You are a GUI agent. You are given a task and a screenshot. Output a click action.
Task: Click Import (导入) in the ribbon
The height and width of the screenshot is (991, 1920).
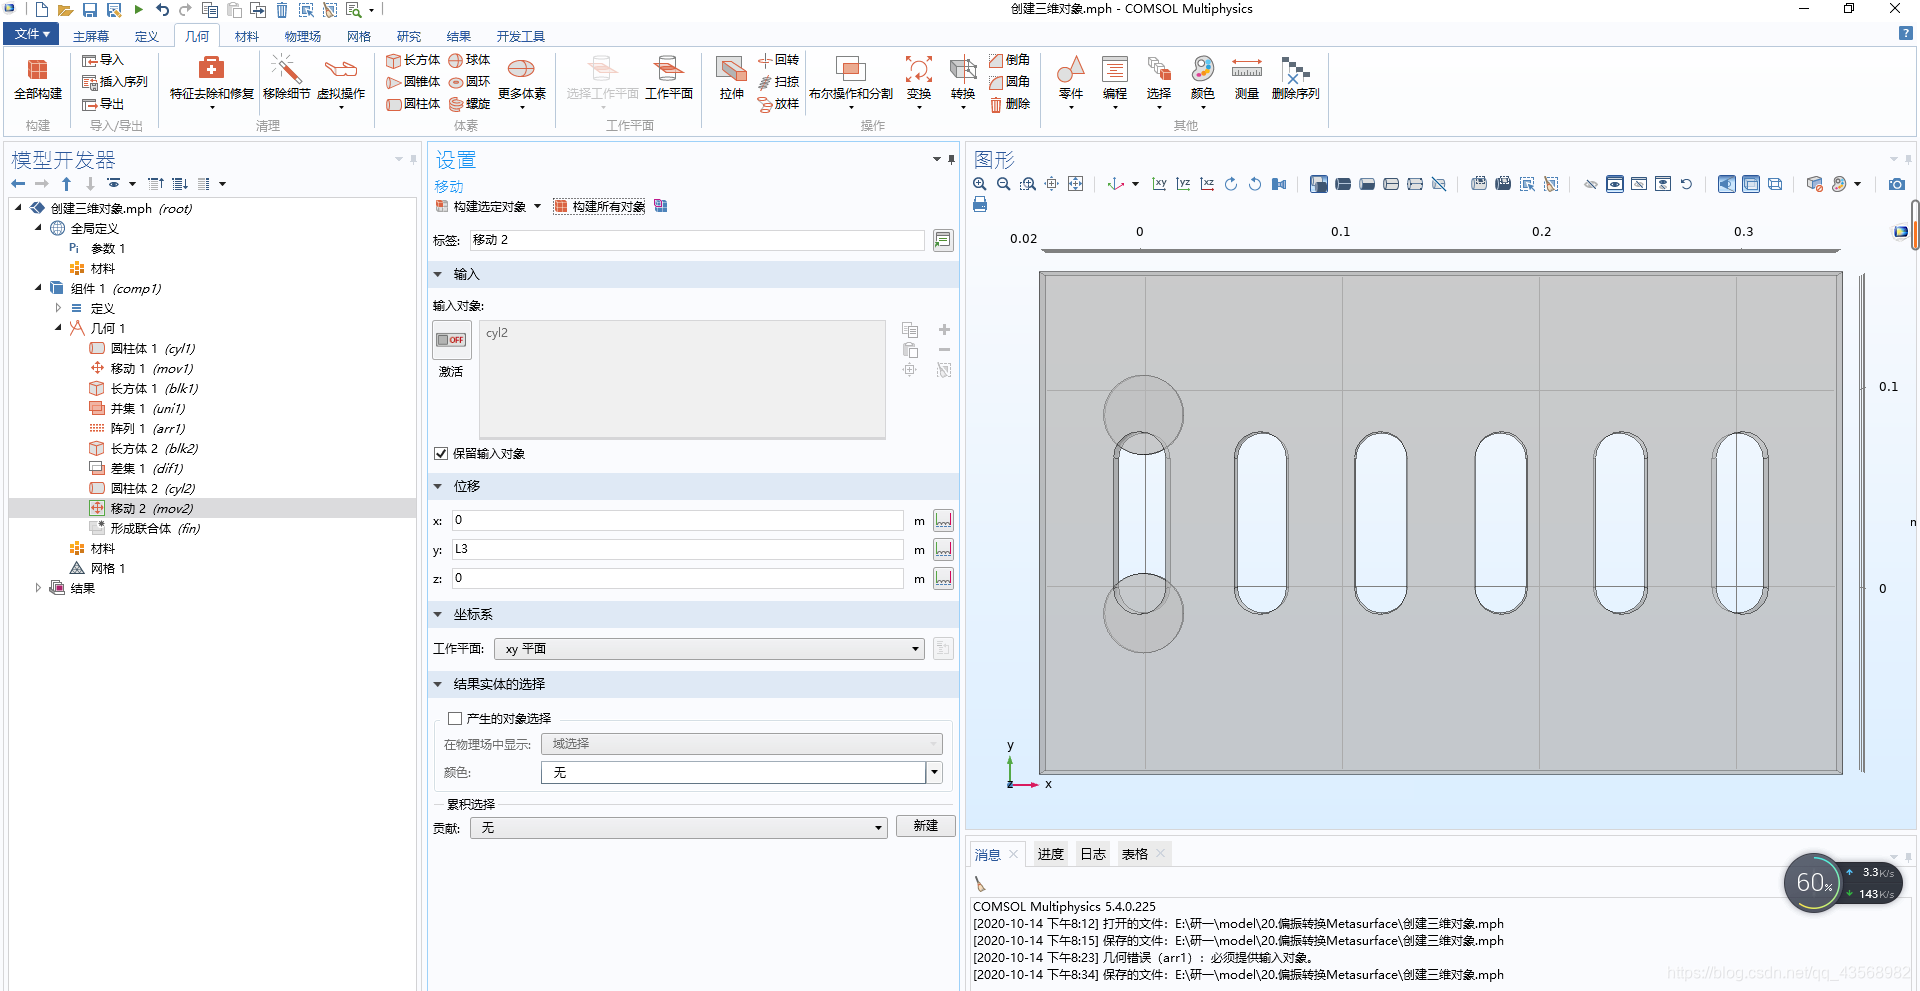click(103, 60)
